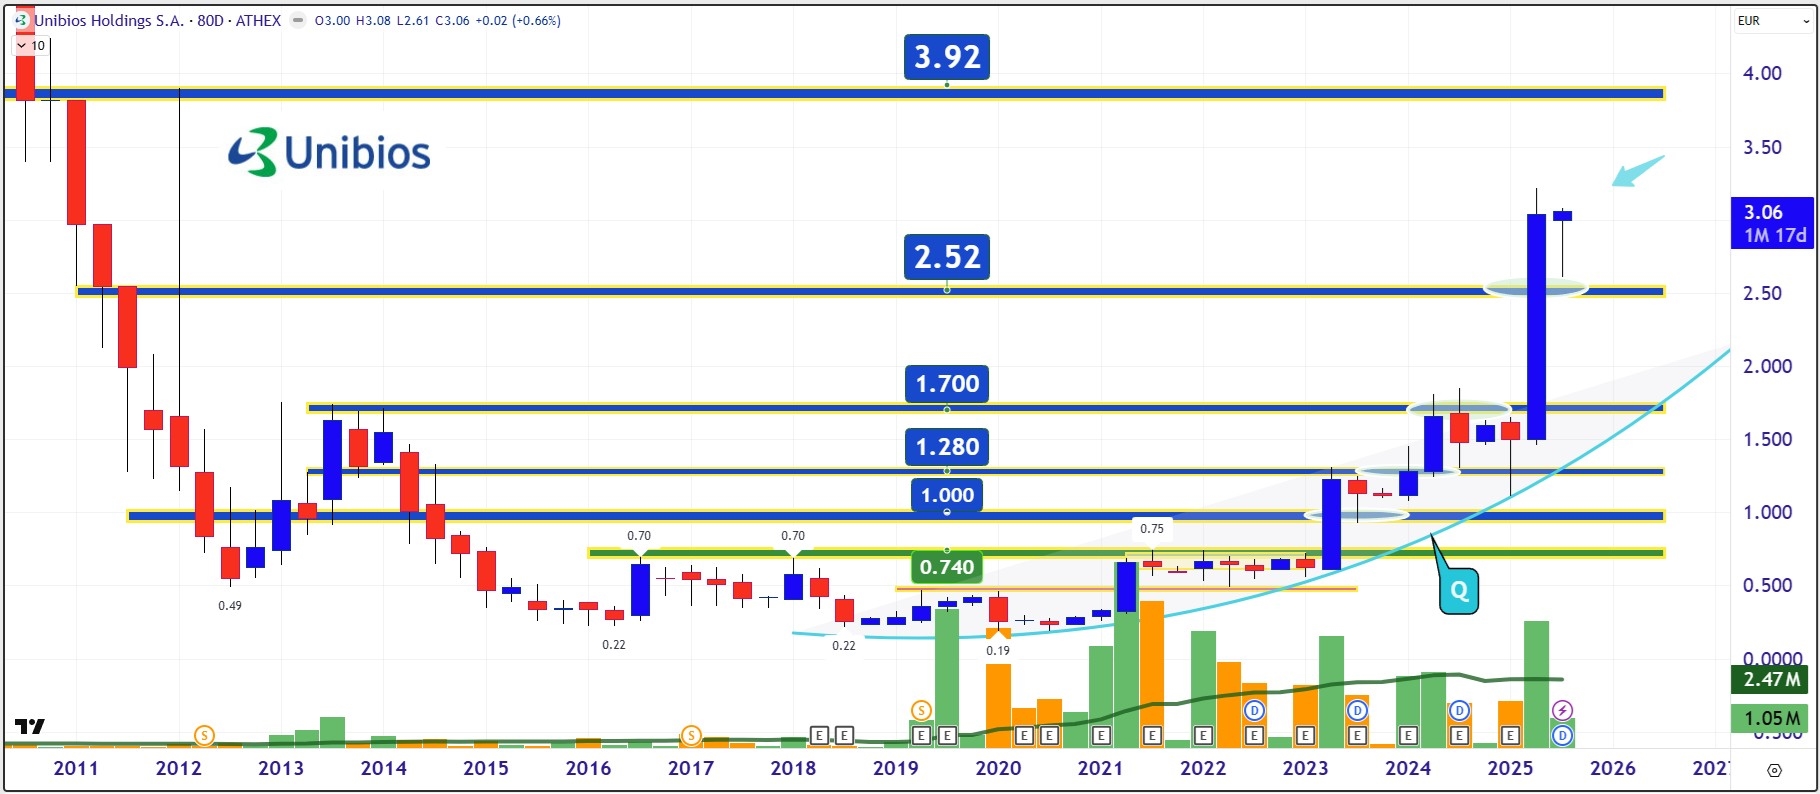Image resolution: width=1820 pixels, height=794 pixels.
Task: Select the large Unibios logo image on chart
Action: tap(330, 152)
